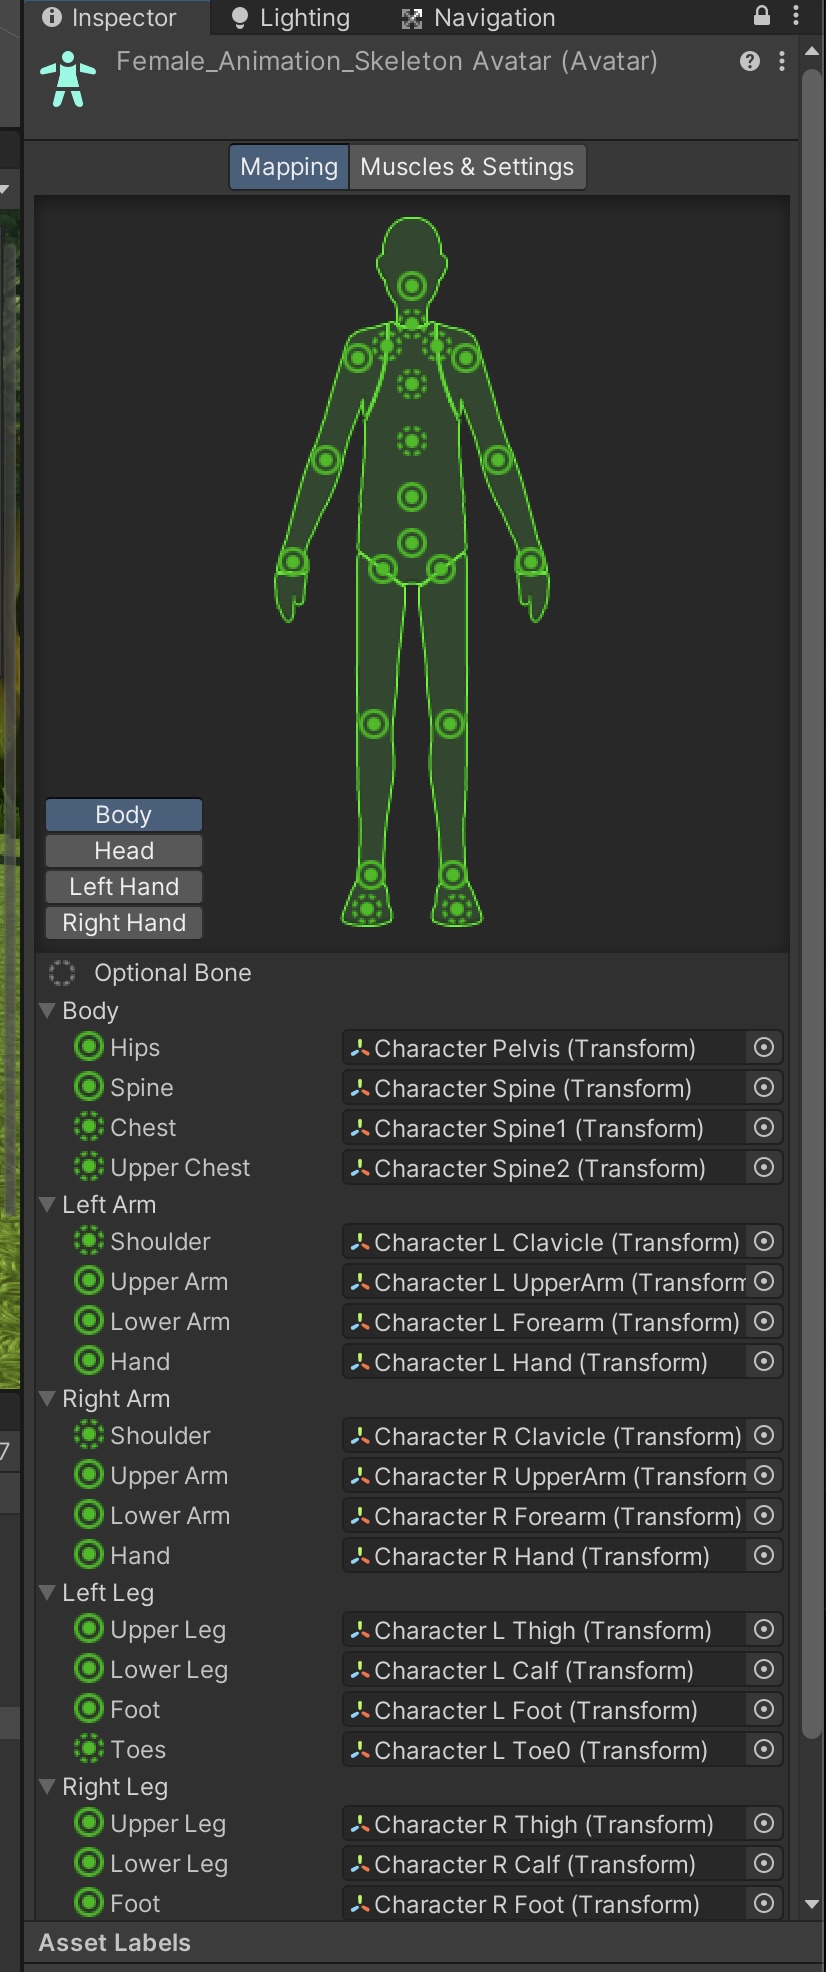
Task: Switch to the Lighting tab
Action: click(290, 17)
